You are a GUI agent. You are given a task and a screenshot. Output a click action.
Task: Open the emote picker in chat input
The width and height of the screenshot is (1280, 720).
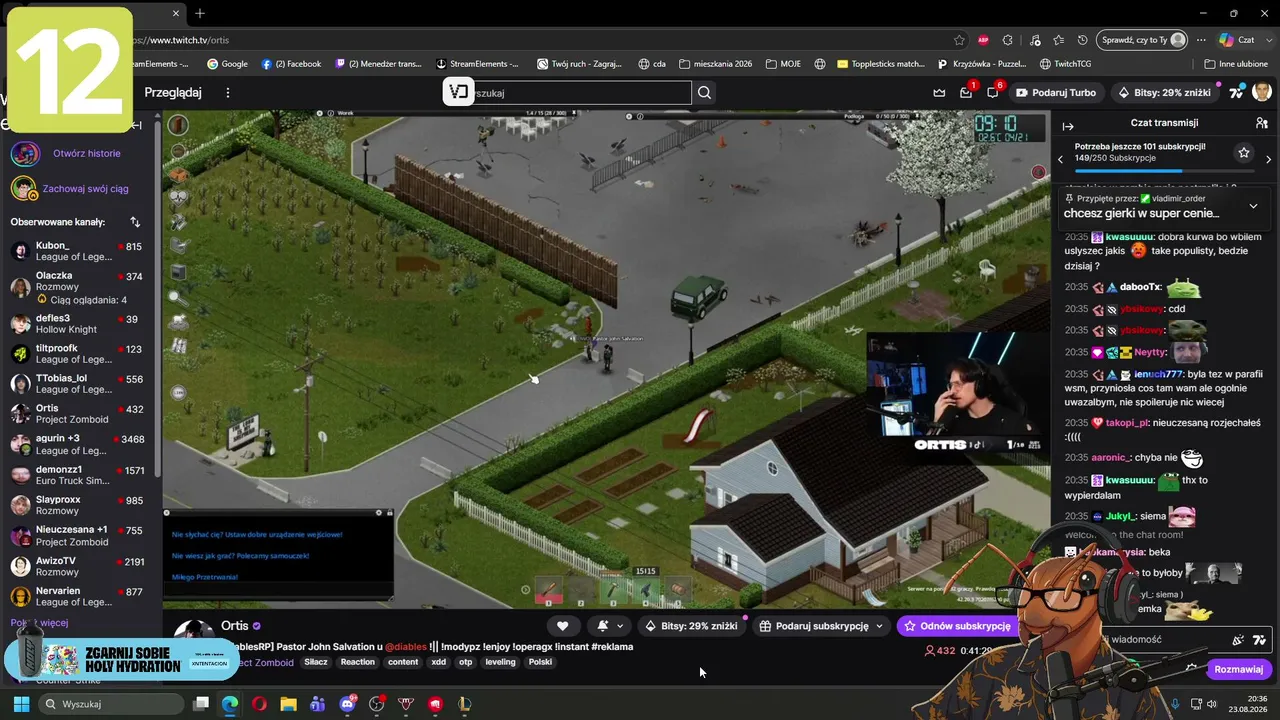click(1259, 640)
